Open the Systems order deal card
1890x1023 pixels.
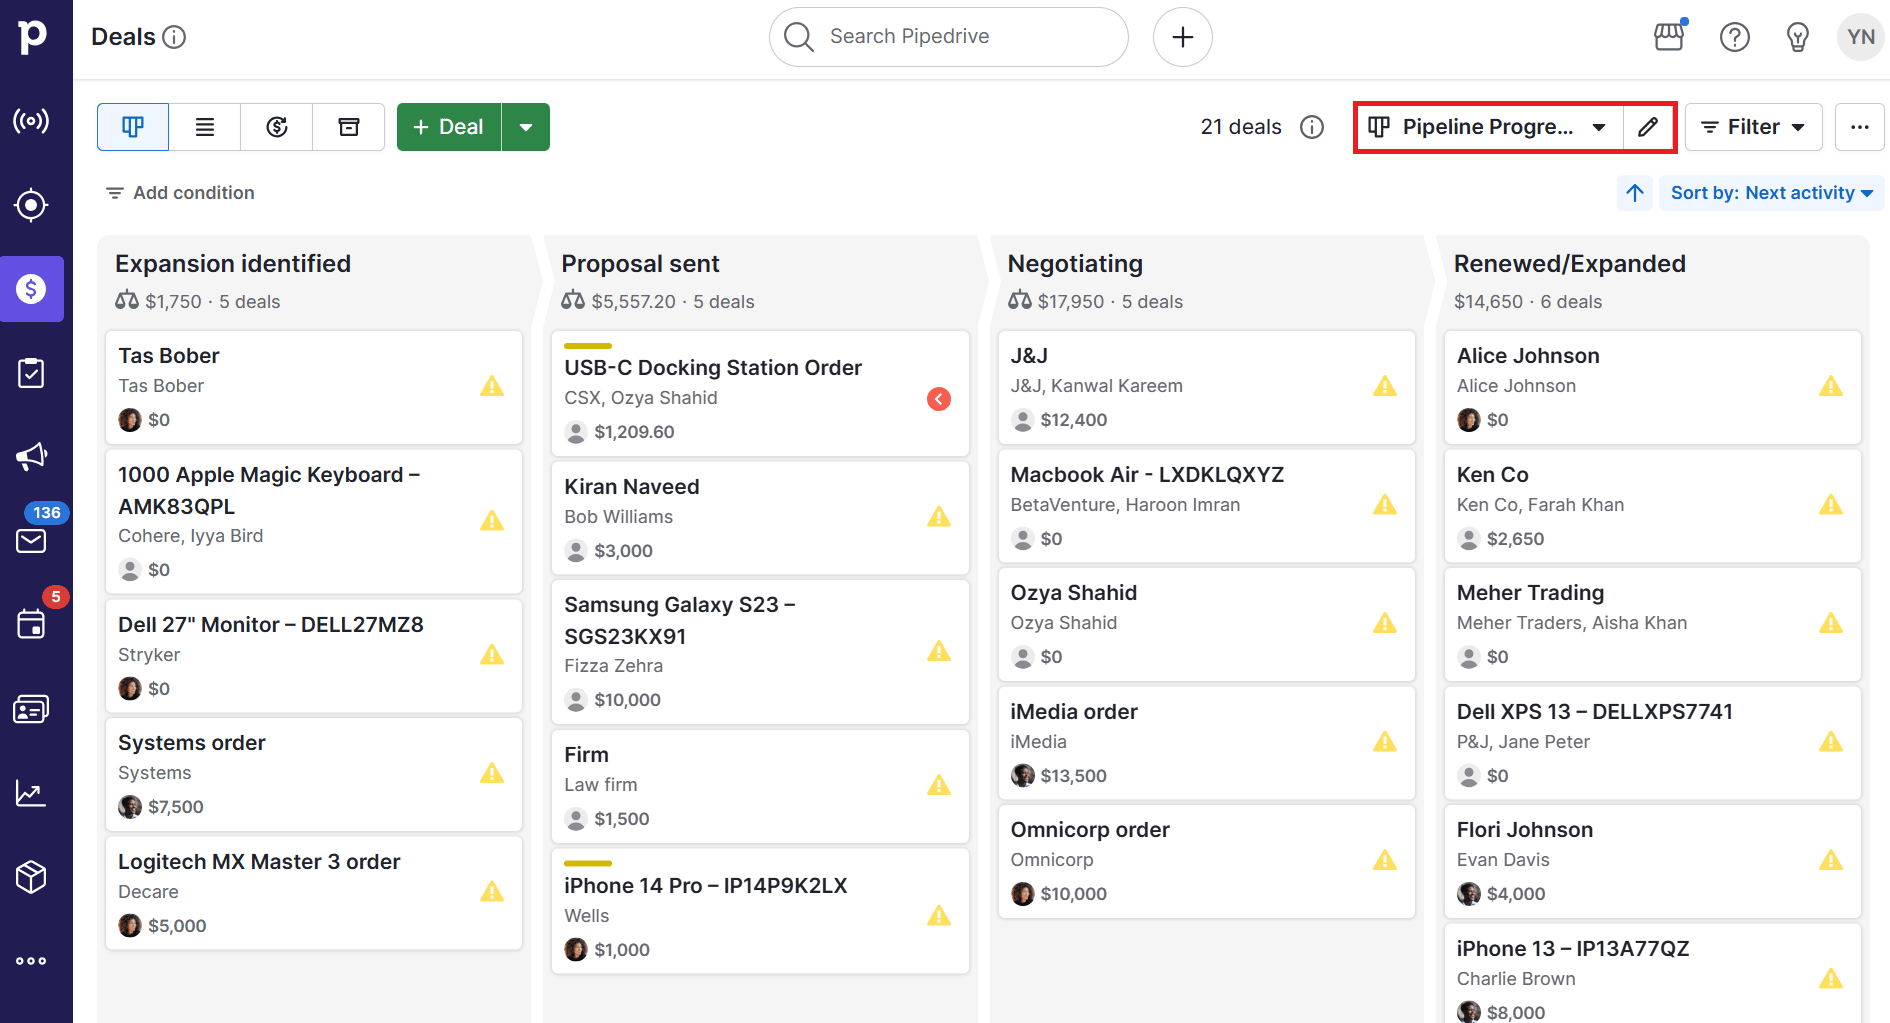click(314, 774)
